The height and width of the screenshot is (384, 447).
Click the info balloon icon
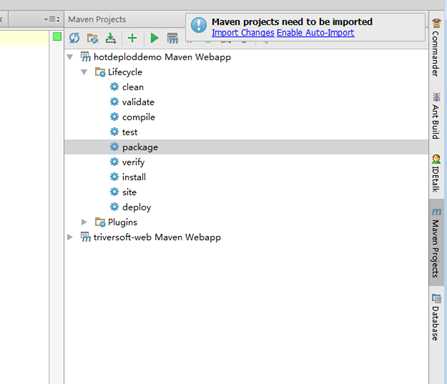199,25
